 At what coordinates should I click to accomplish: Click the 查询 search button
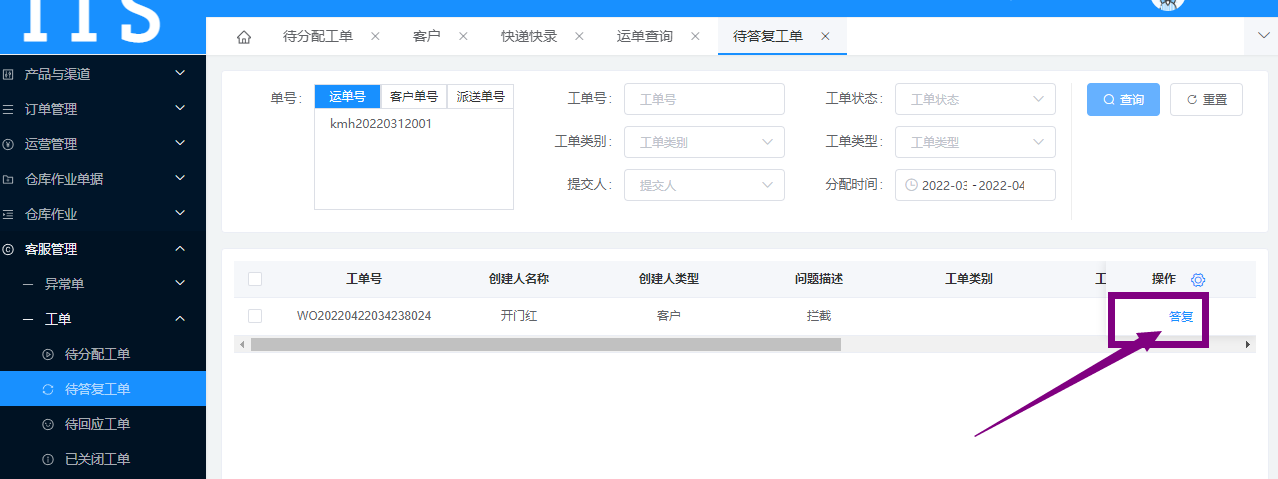click(x=1123, y=99)
